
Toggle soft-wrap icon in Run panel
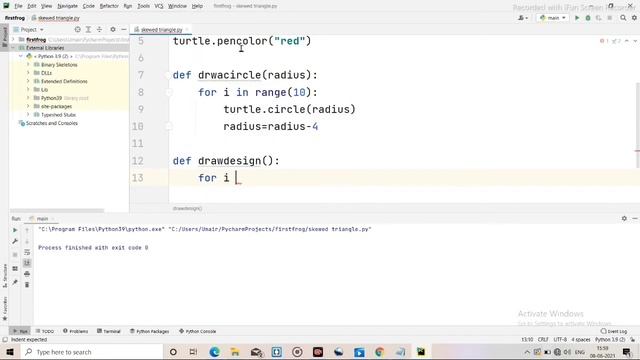(x=27, y=252)
